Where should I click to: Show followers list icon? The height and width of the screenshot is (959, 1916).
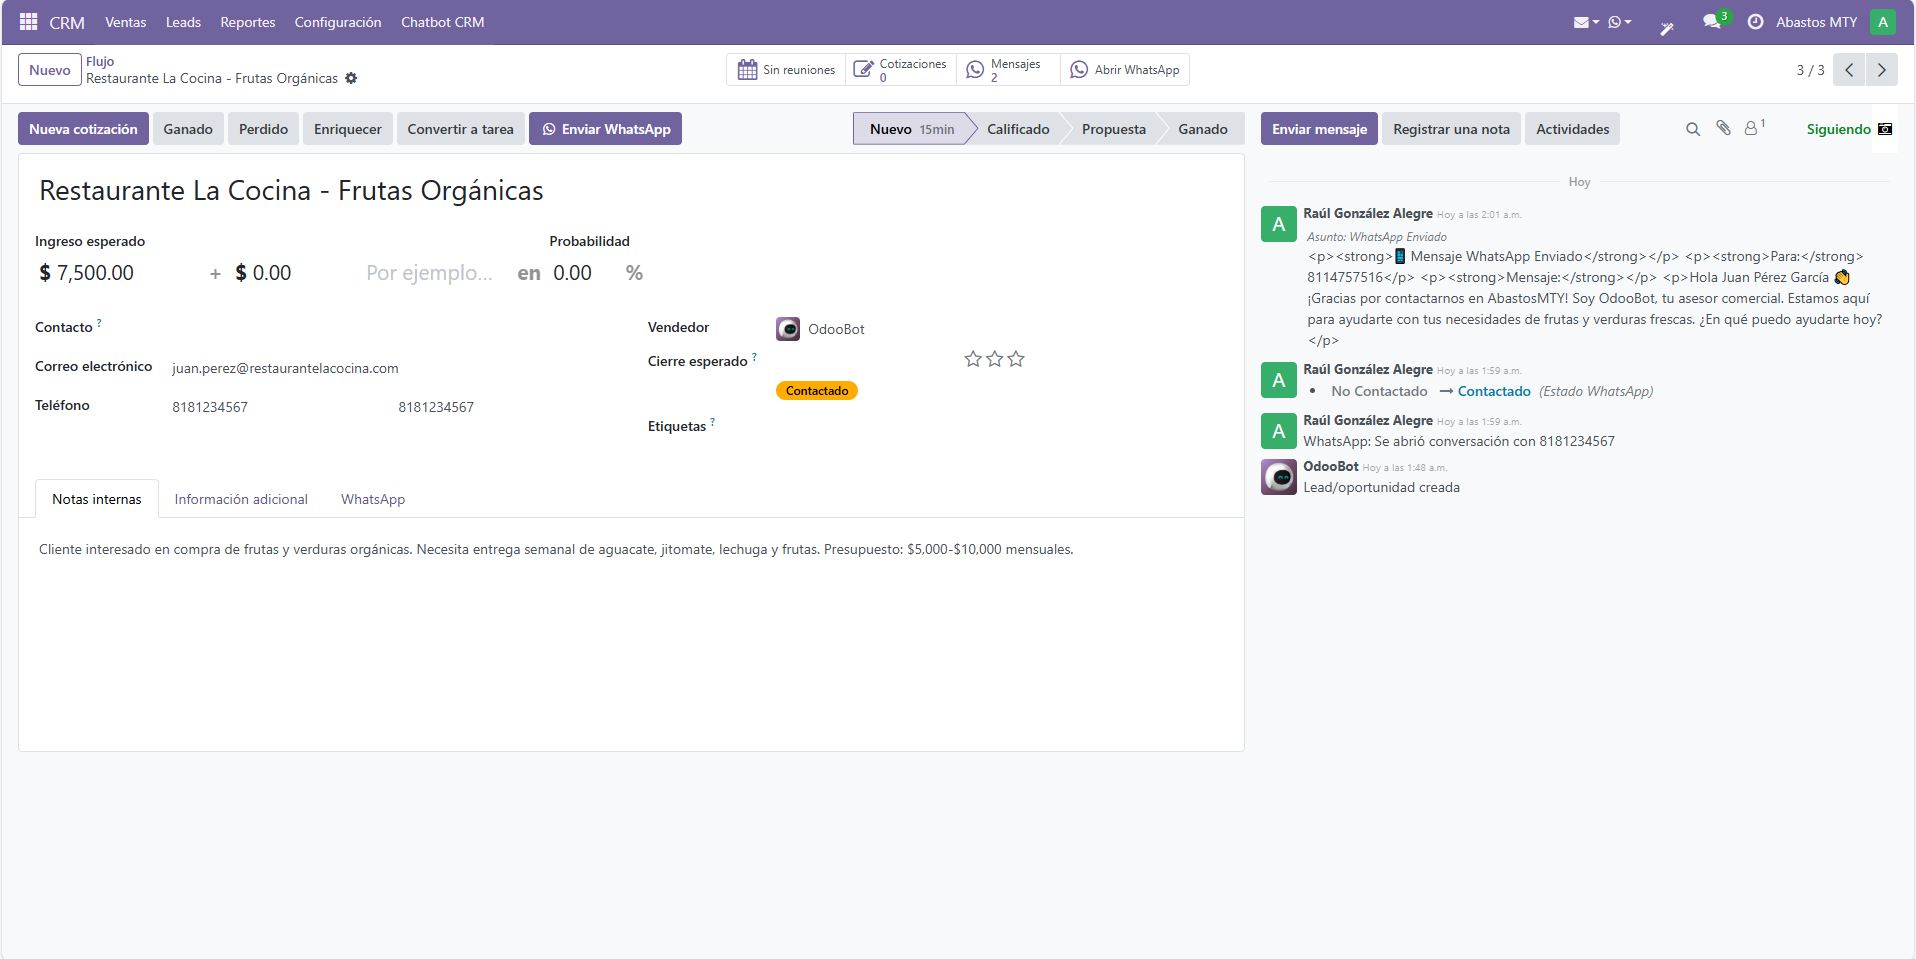pyautogui.click(x=1753, y=128)
